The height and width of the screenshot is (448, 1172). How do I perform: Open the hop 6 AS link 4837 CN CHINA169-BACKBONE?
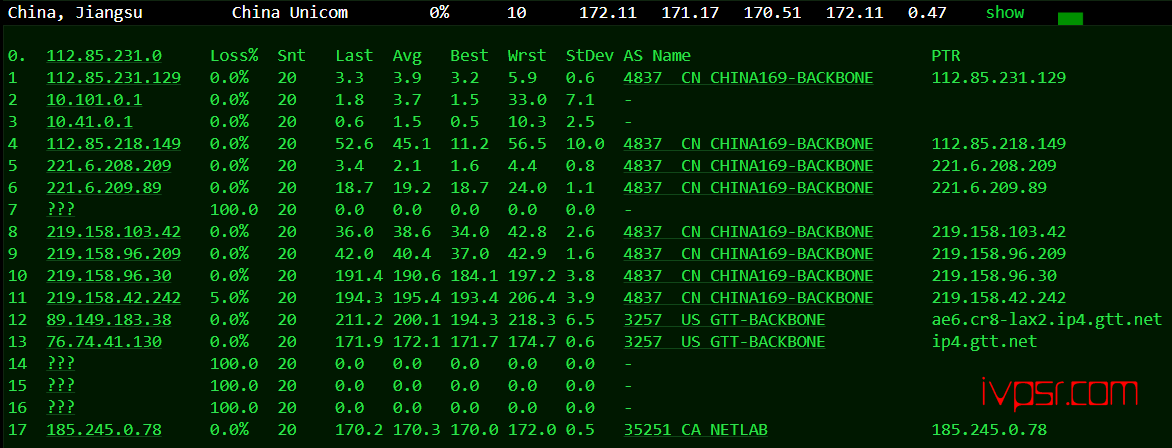pos(748,188)
